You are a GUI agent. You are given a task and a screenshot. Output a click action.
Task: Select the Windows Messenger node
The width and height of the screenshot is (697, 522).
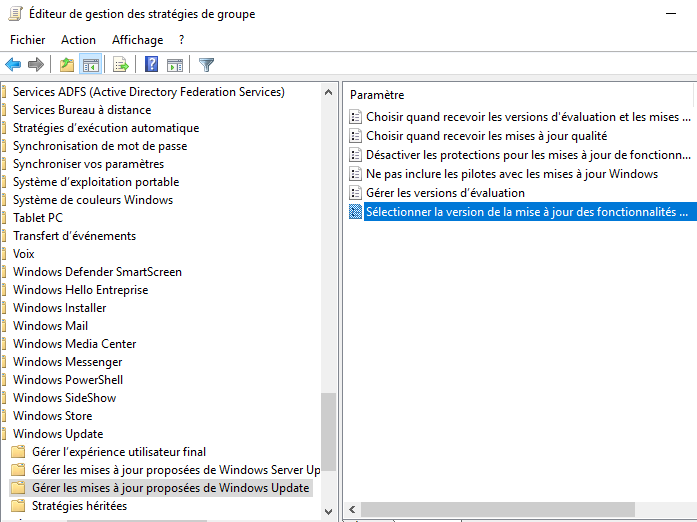pos(67,362)
